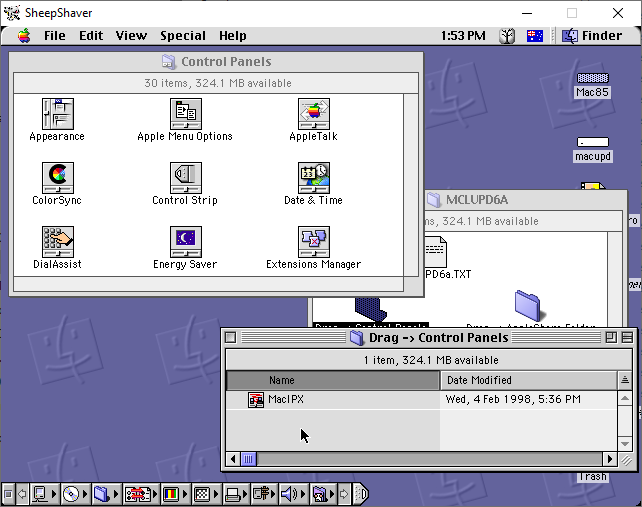Open the View menu
The width and height of the screenshot is (642, 507).
click(131, 36)
